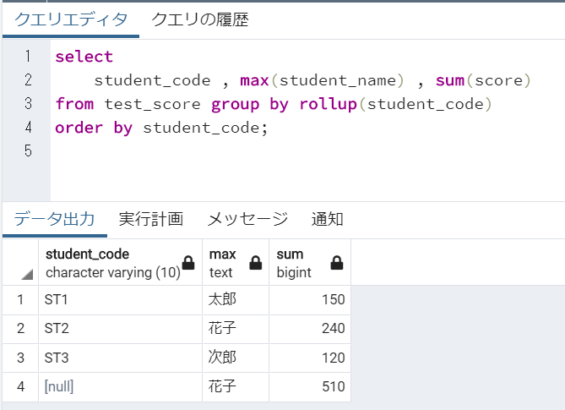Click the lock icon on student_code column
The width and height of the screenshot is (565, 410).
coord(188,263)
